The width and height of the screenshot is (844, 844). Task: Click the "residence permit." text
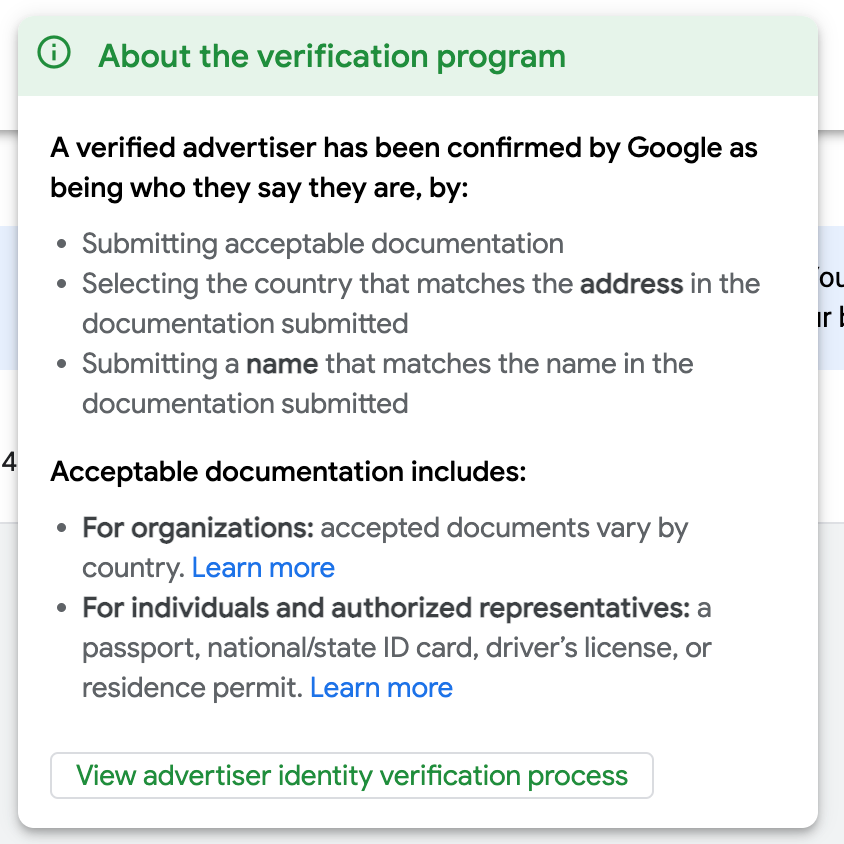192,688
